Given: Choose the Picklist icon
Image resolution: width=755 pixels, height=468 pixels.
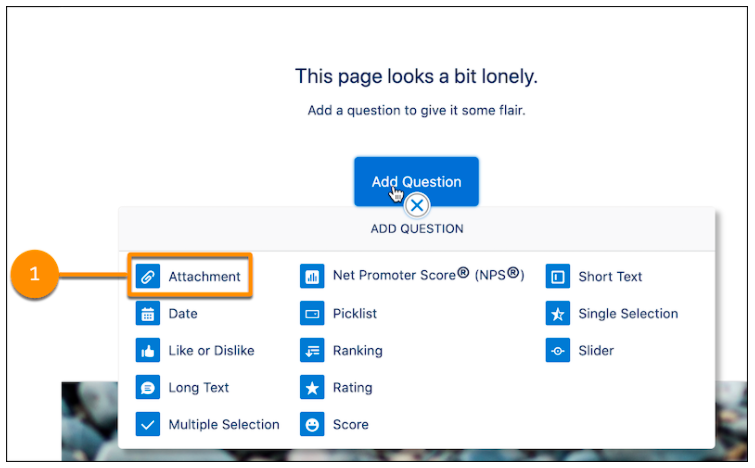Looking at the screenshot, I should coord(312,313).
